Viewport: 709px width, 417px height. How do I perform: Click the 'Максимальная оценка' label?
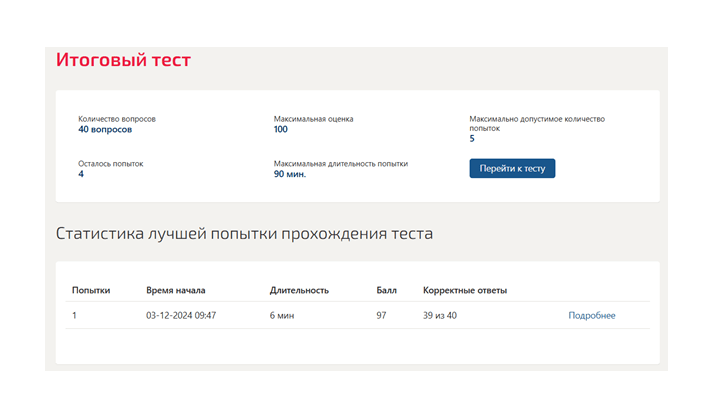[313, 119]
